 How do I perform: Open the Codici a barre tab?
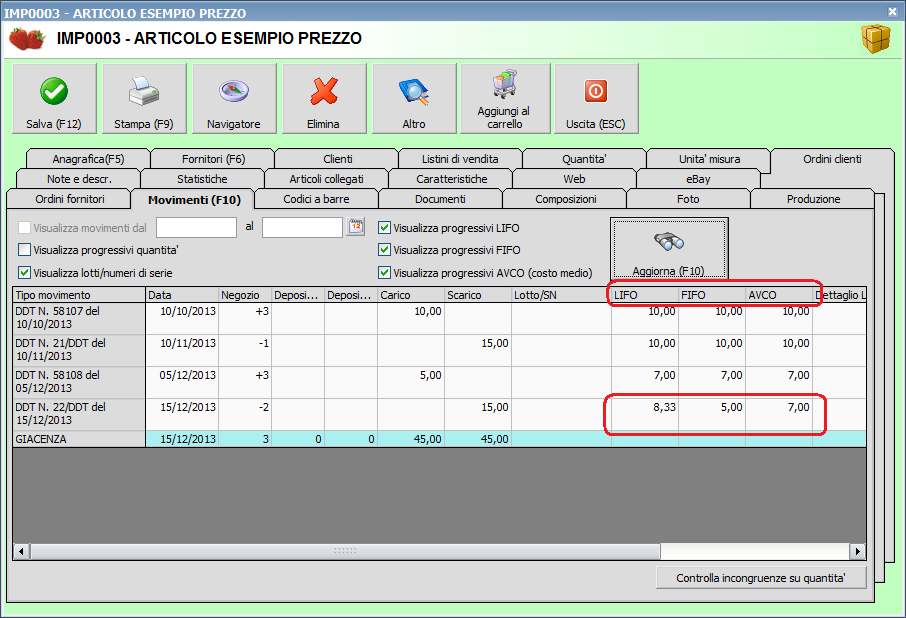(x=316, y=199)
